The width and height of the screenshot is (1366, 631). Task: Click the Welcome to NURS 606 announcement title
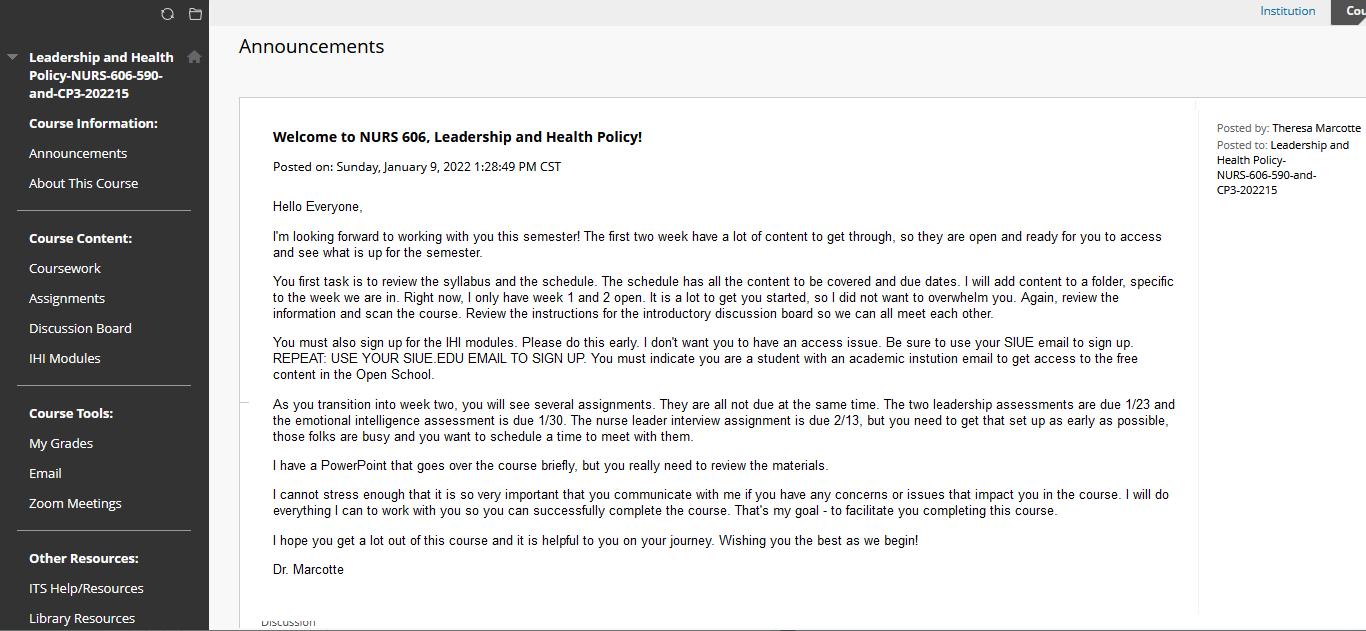point(457,137)
